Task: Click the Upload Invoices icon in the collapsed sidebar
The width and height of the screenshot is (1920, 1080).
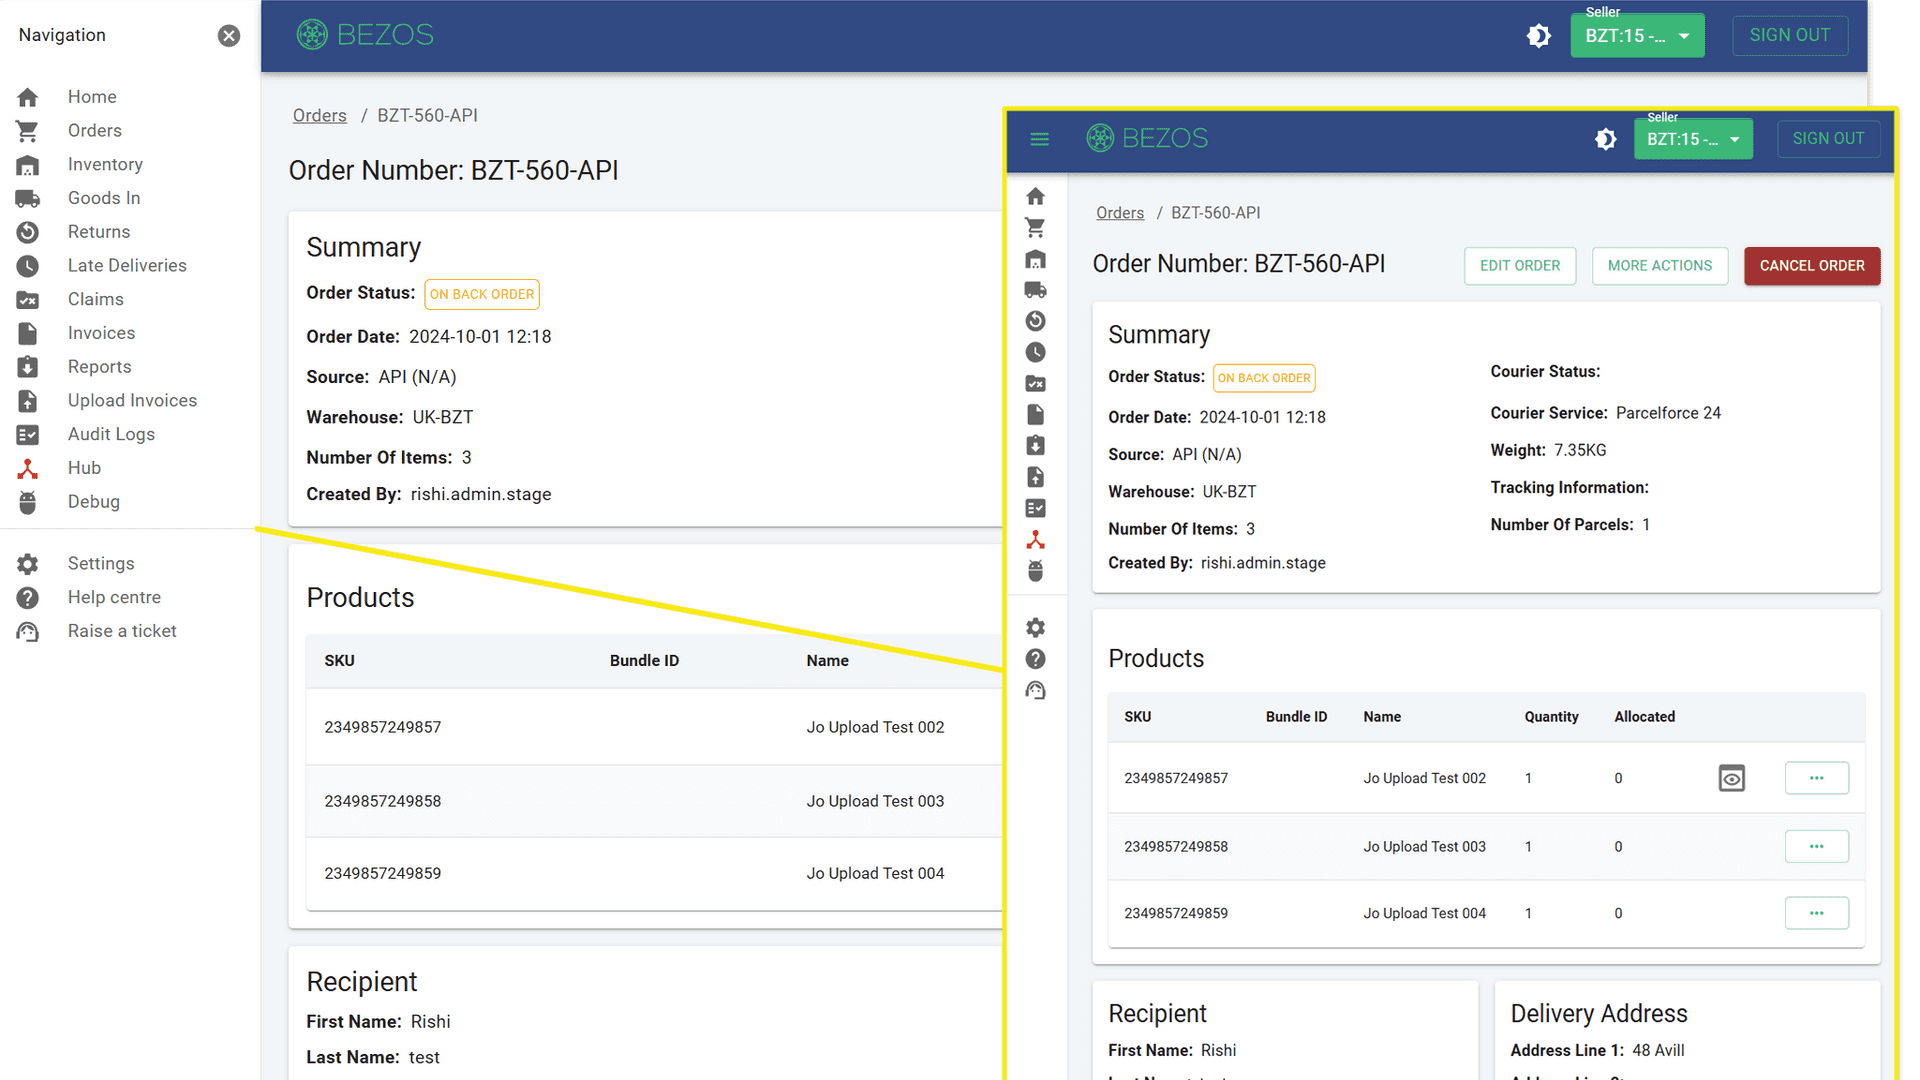Action: [1036, 477]
